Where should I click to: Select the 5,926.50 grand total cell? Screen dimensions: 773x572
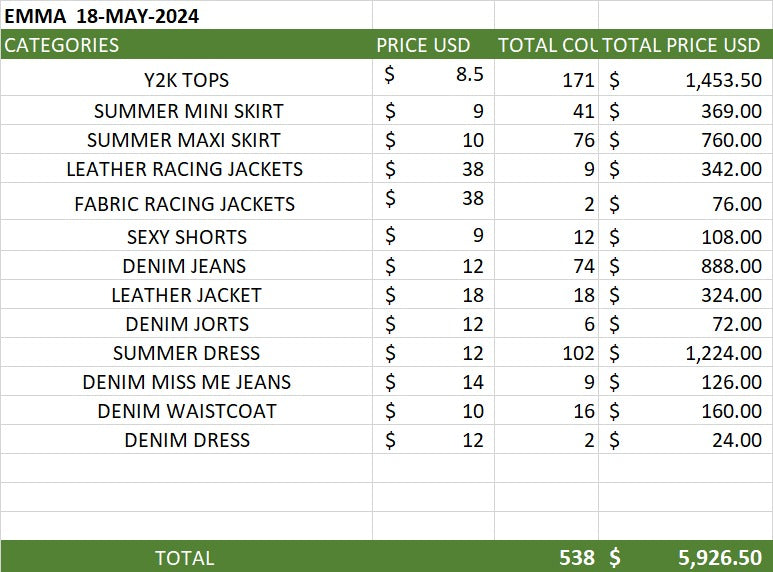tap(686, 557)
